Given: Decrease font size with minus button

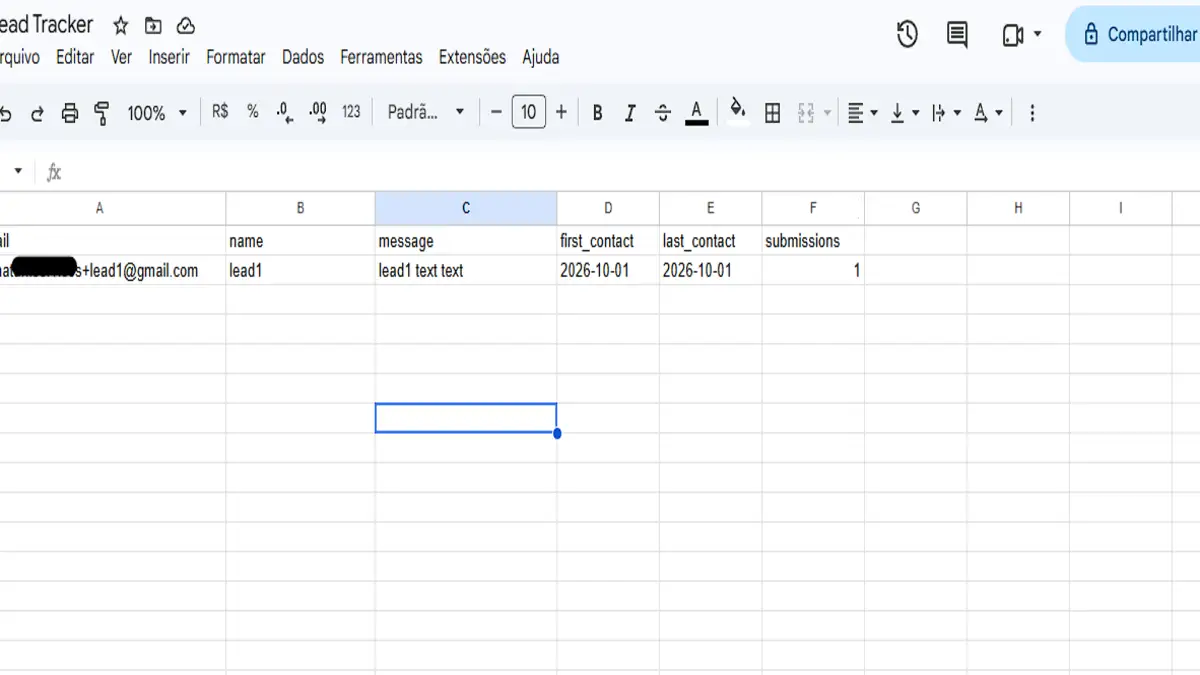Looking at the screenshot, I should pyautogui.click(x=496, y=112).
